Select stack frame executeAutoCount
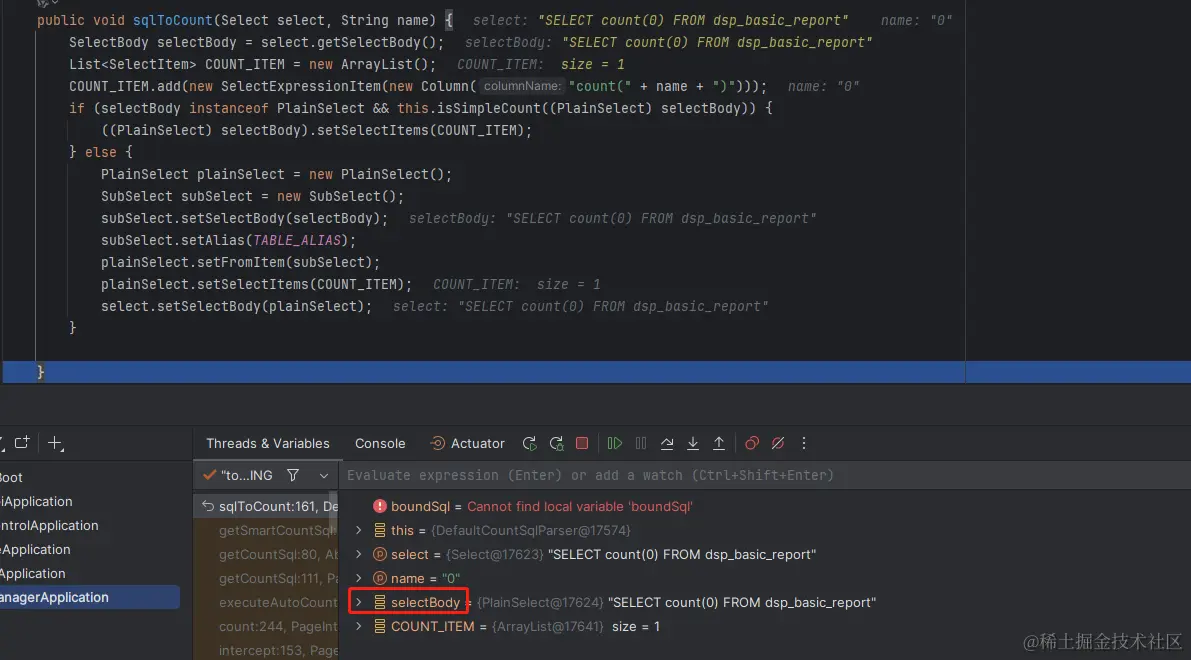1191x660 pixels. point(266,602)
